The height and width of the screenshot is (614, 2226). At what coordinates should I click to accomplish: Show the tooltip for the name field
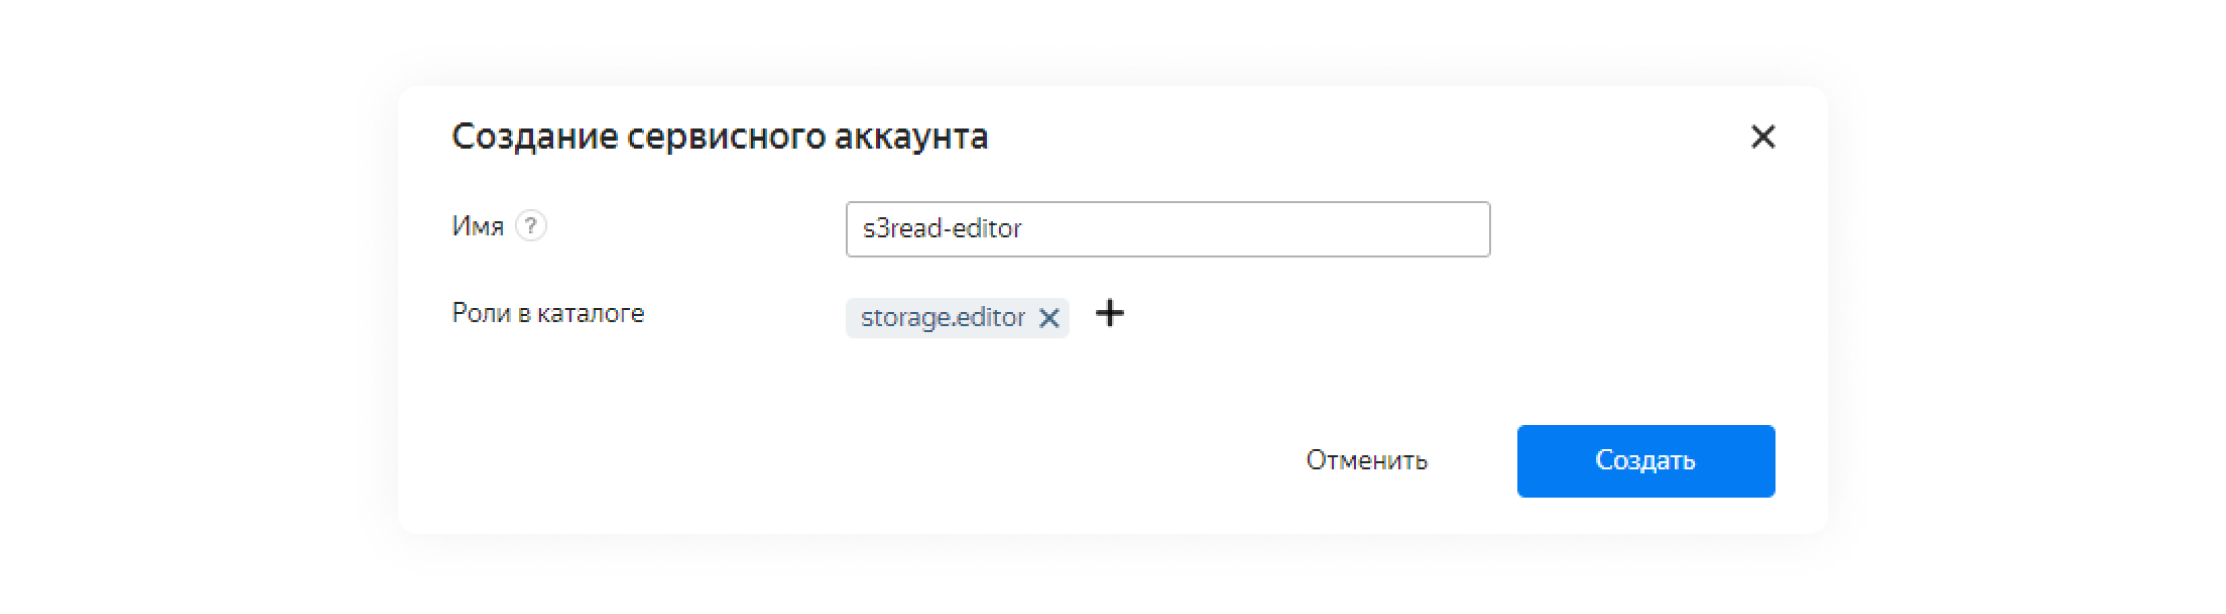point(530,226)
